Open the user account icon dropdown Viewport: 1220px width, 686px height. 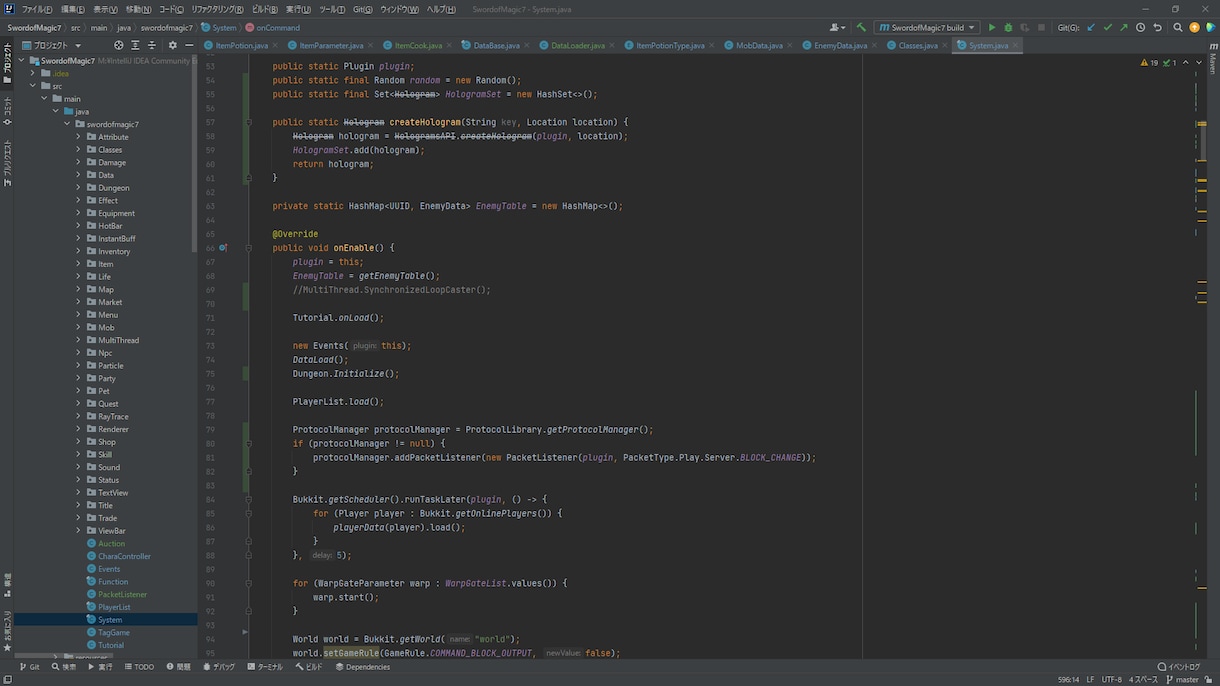click(838, 28)
